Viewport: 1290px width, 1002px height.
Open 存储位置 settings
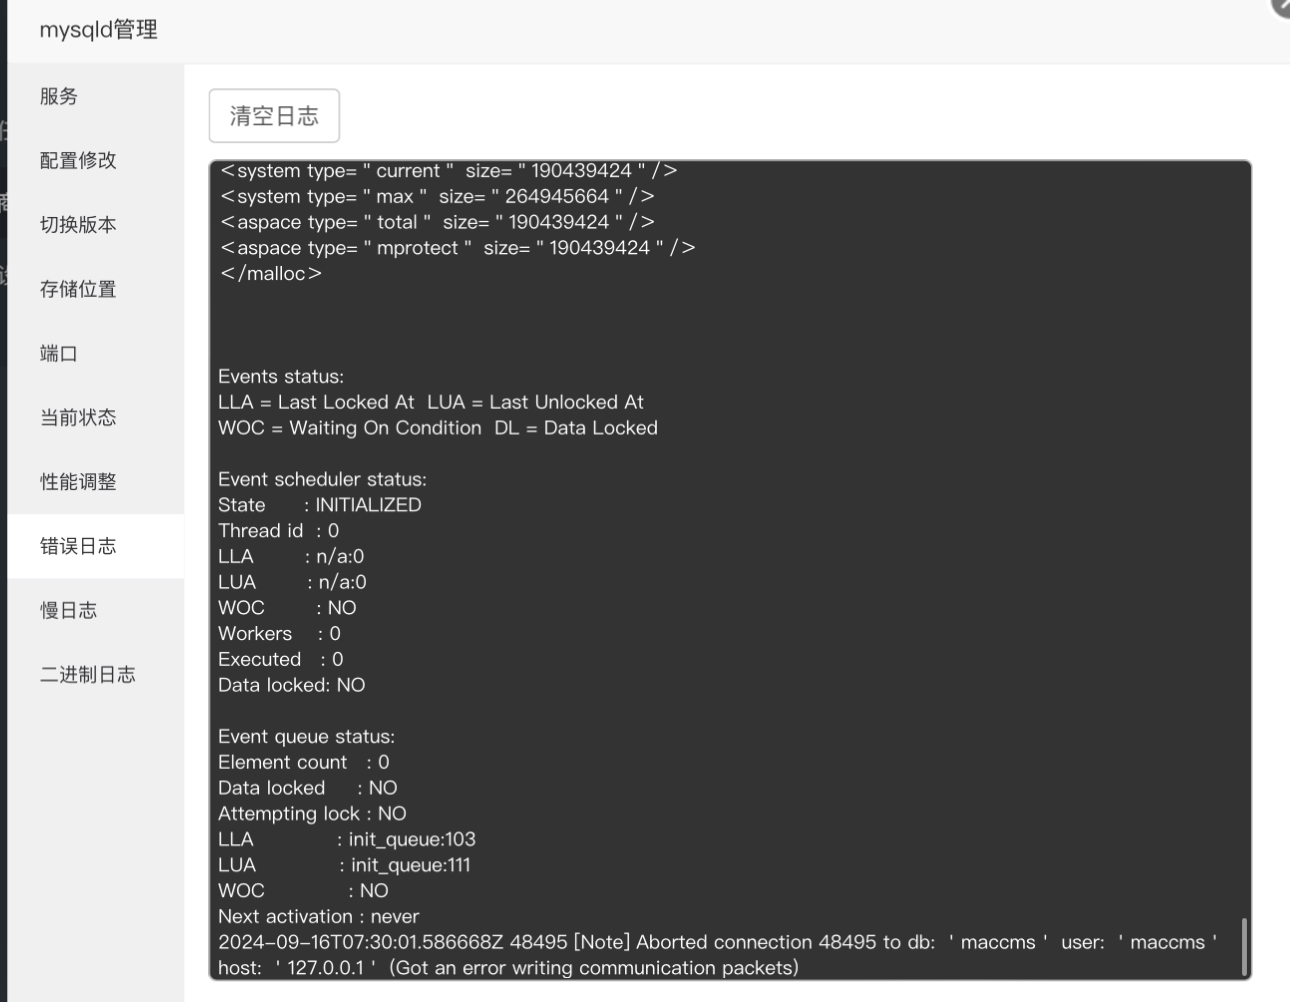(96, 289)
